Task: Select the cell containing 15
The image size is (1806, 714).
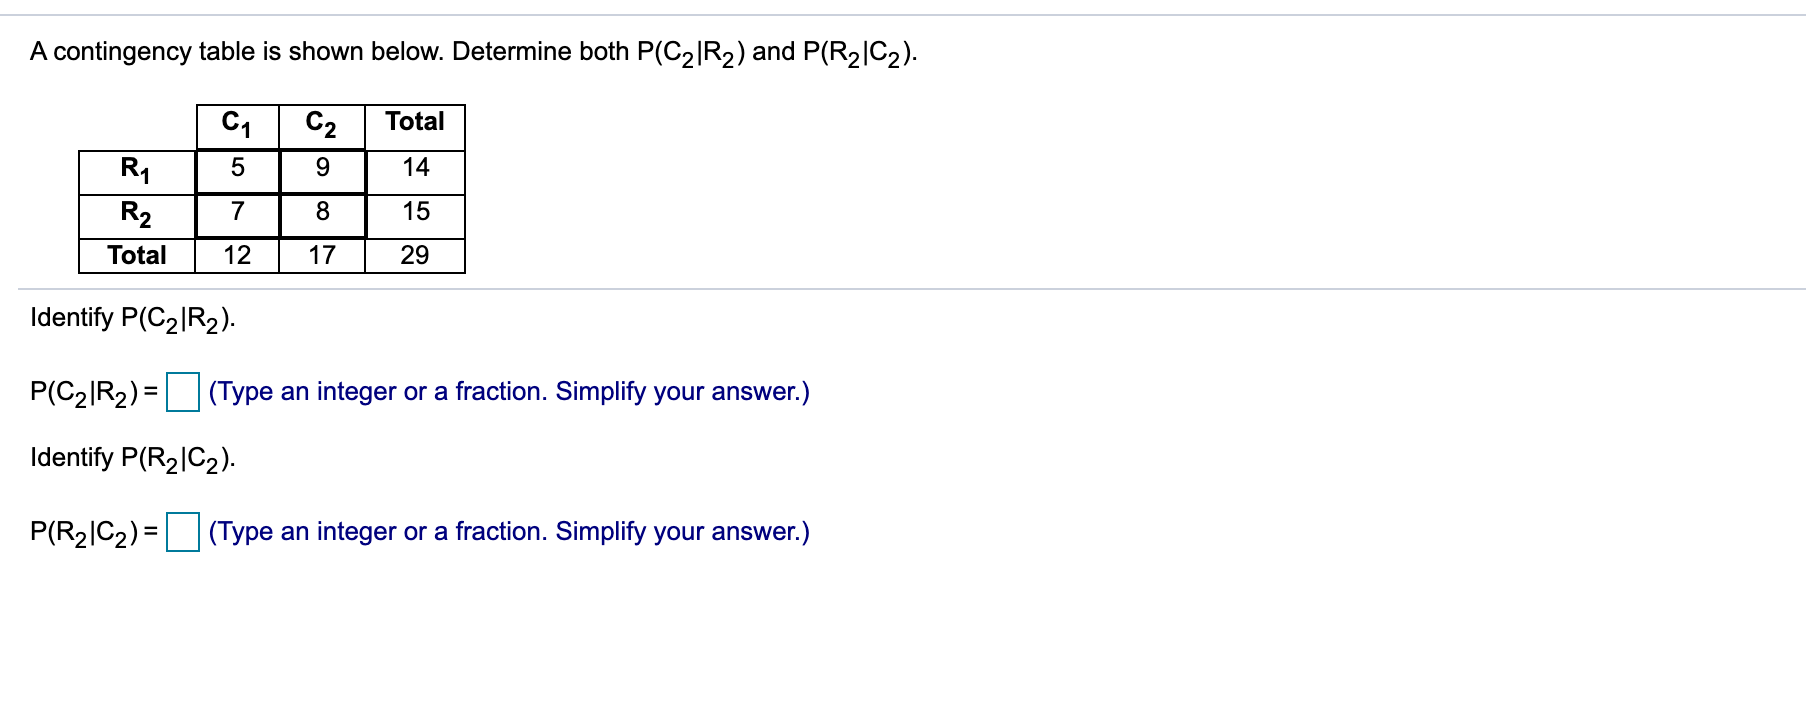Action: coord(415,210)
